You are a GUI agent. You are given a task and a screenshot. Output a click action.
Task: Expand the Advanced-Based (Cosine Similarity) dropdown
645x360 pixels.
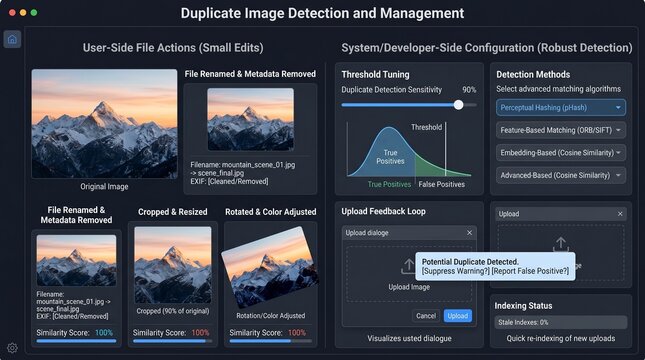(x=561, y=175)
